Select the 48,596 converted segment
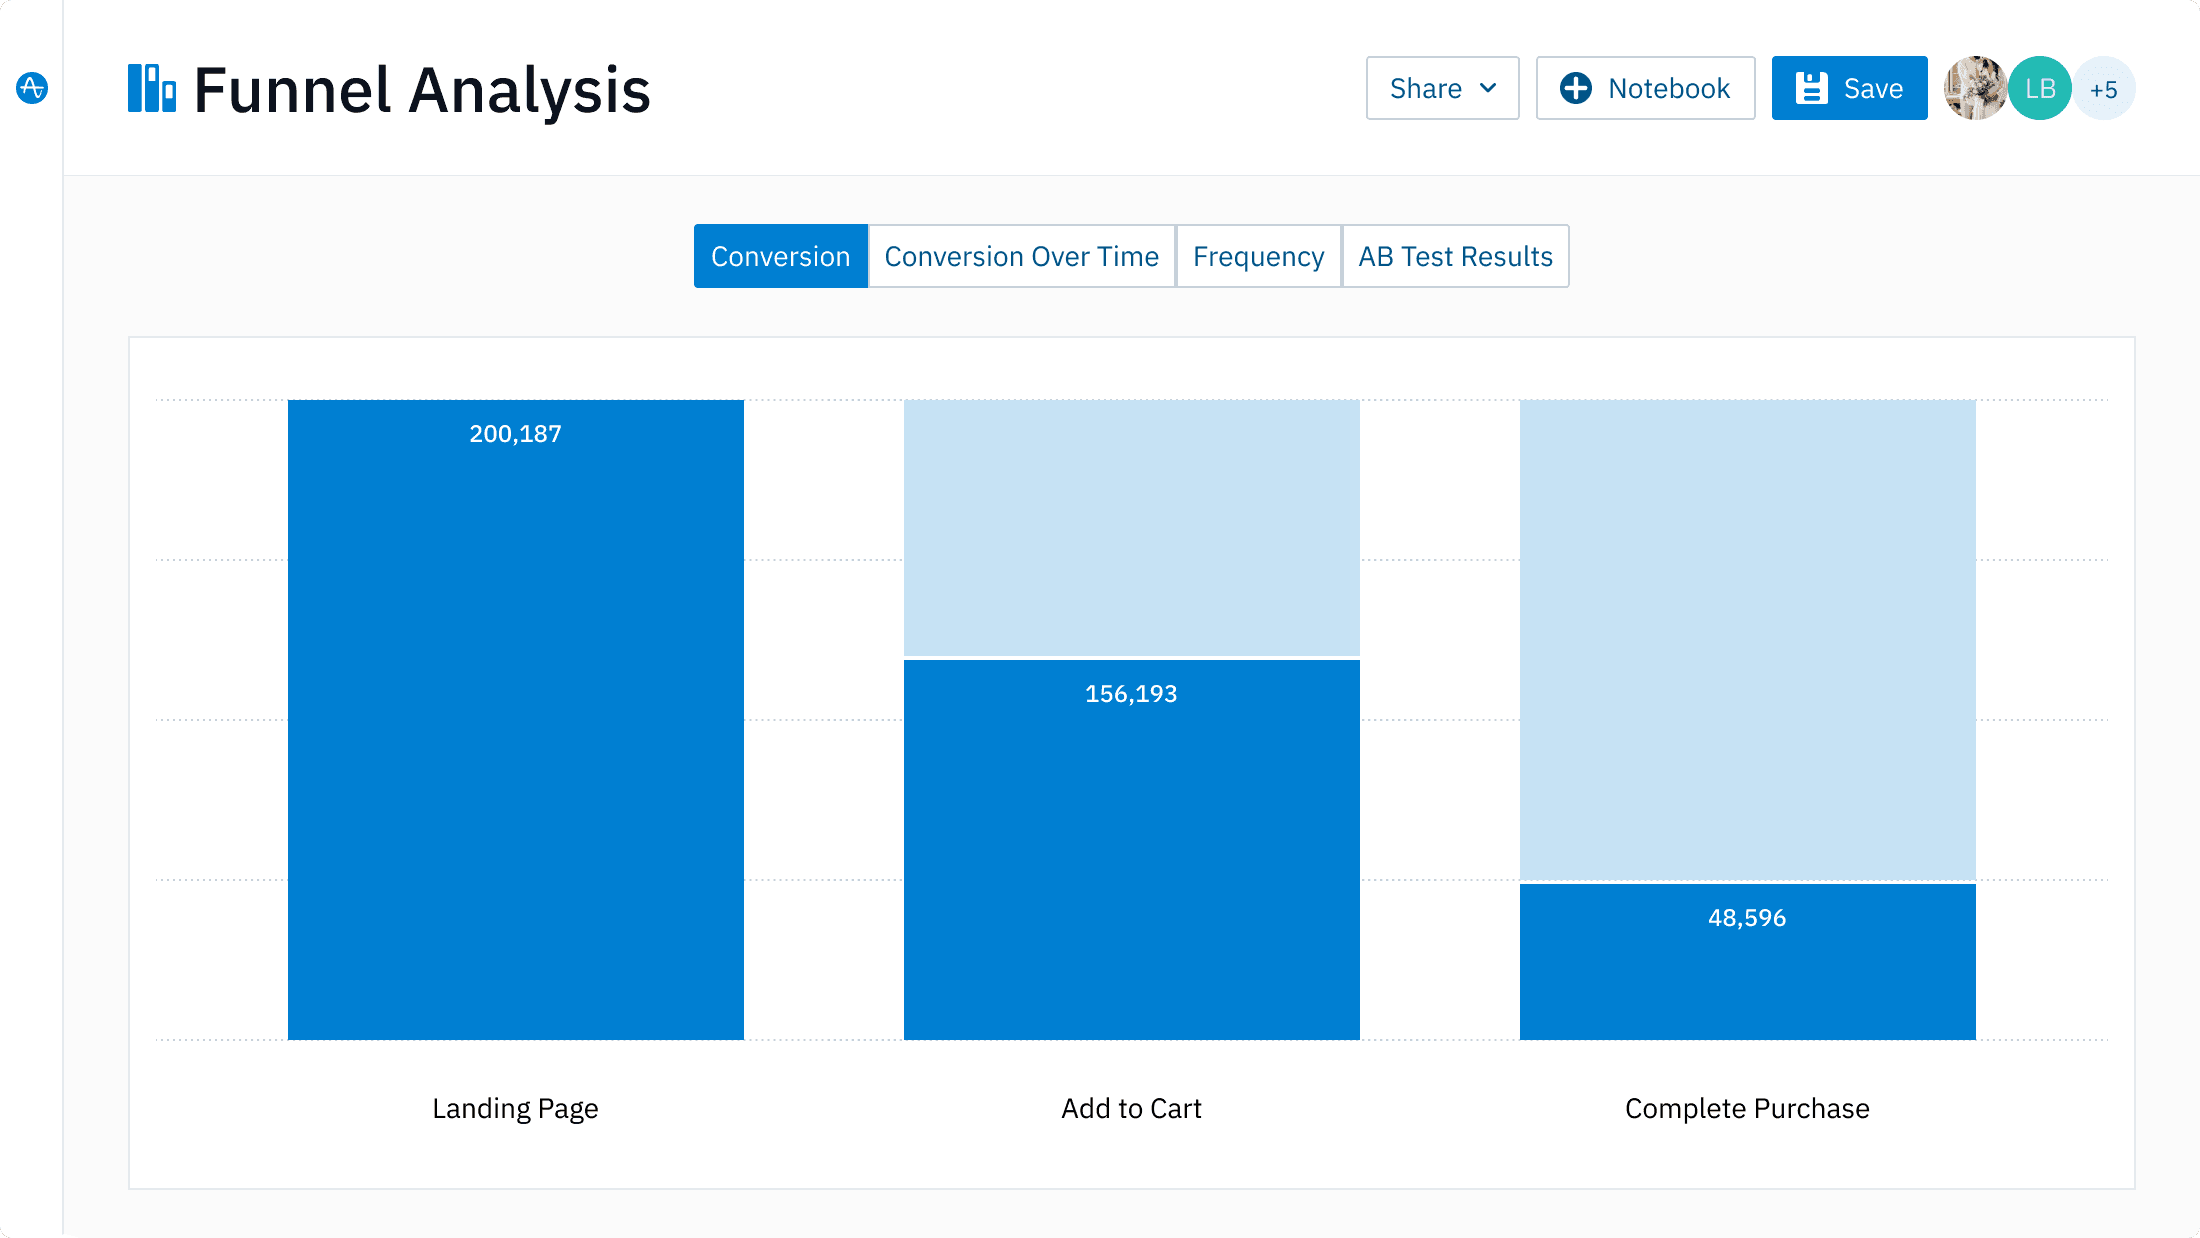2200x1238 pixels. pos(1746,960)
